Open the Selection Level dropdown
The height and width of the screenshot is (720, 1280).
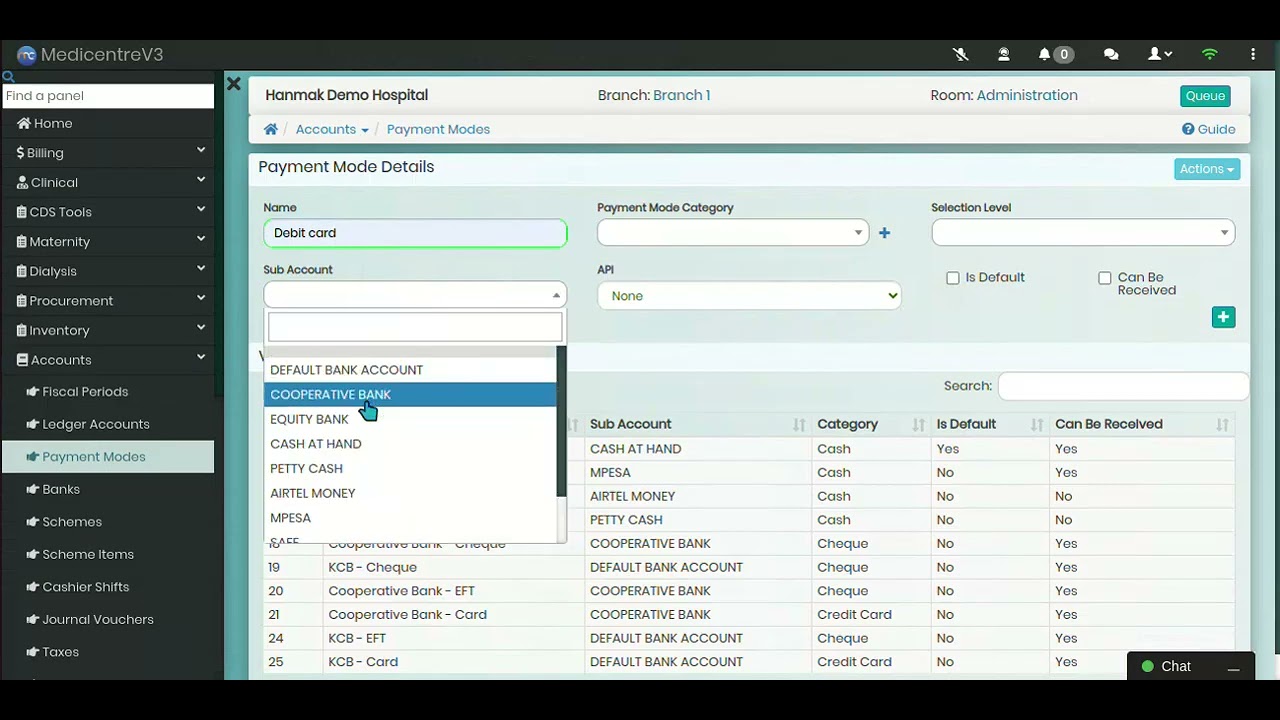1083,233
